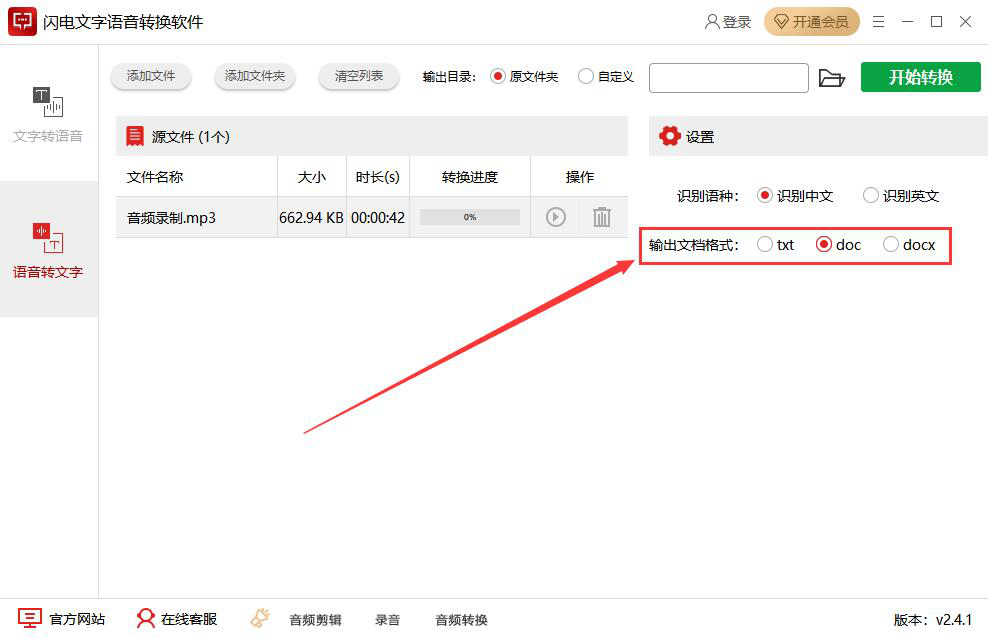The height and width of the screenshot is (638, 988).
Task: Minimize the application window
Action: [907, 22]
